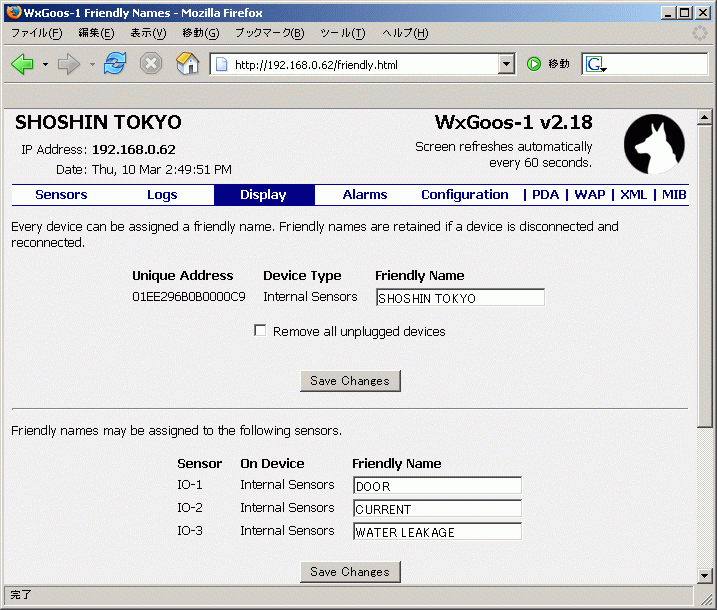Click the SHOSHIN TOKYO page heading
Screen dimensions: 717x610
(98, 123)
